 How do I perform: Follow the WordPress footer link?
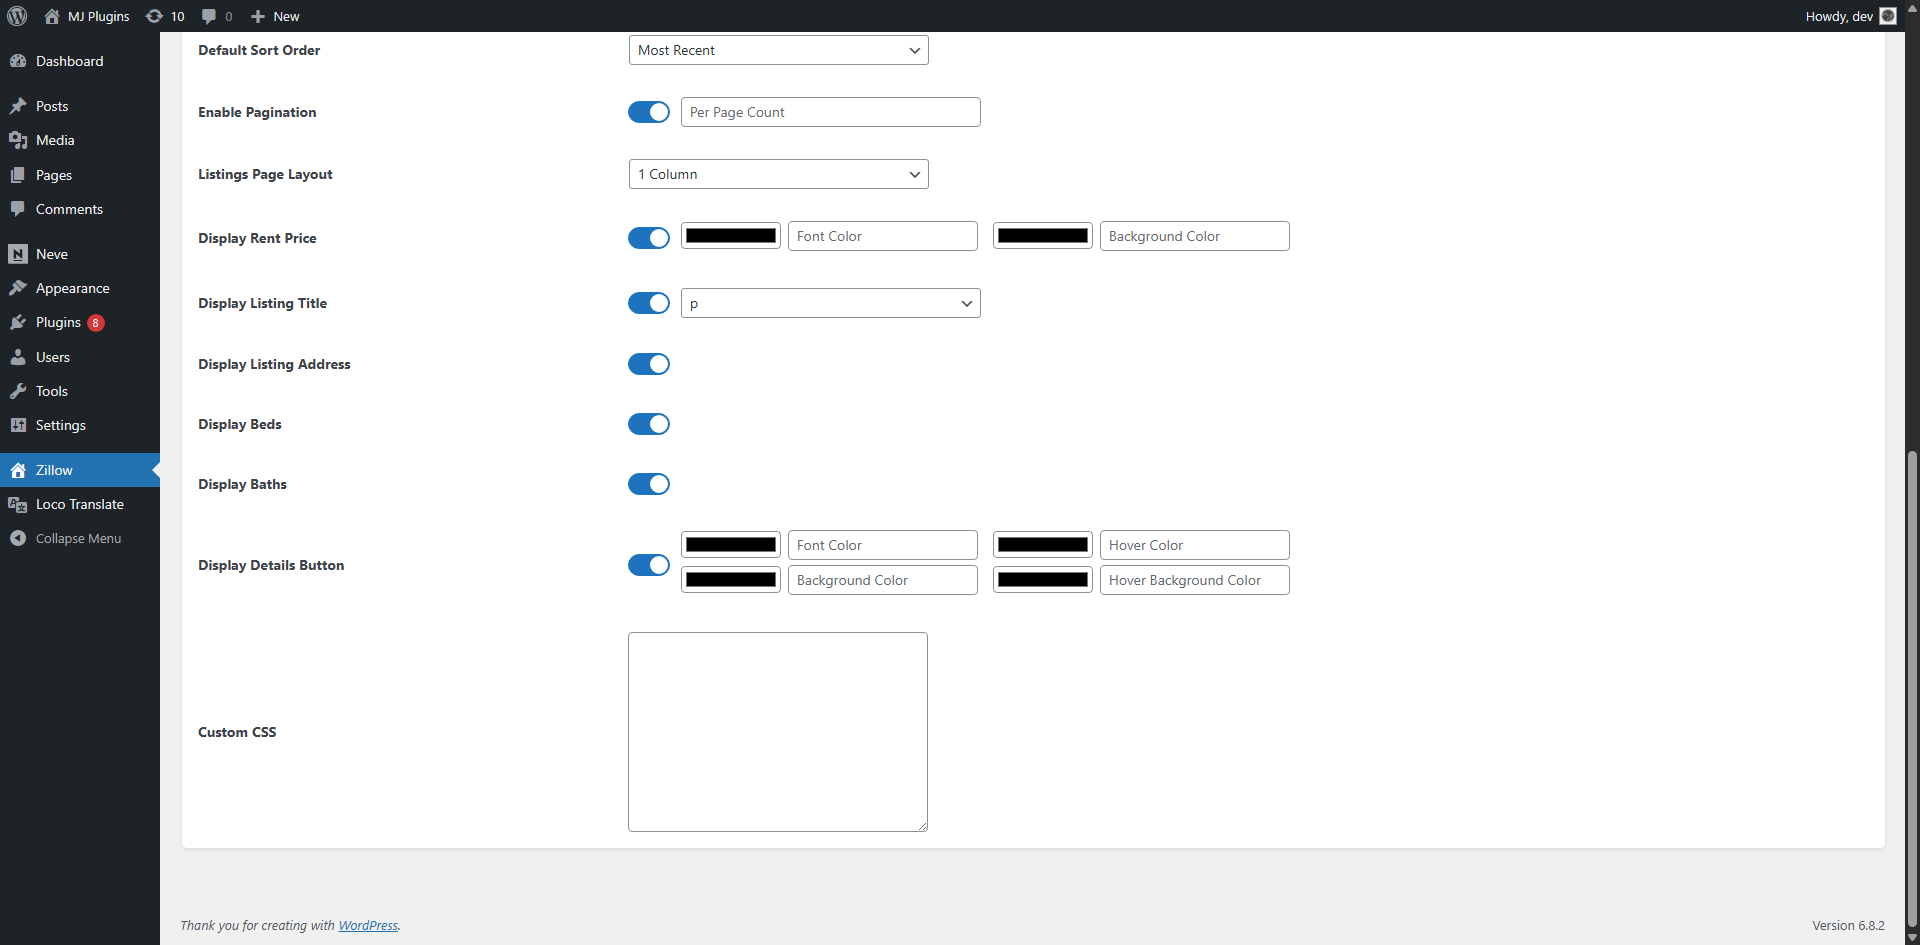(368, 925)
